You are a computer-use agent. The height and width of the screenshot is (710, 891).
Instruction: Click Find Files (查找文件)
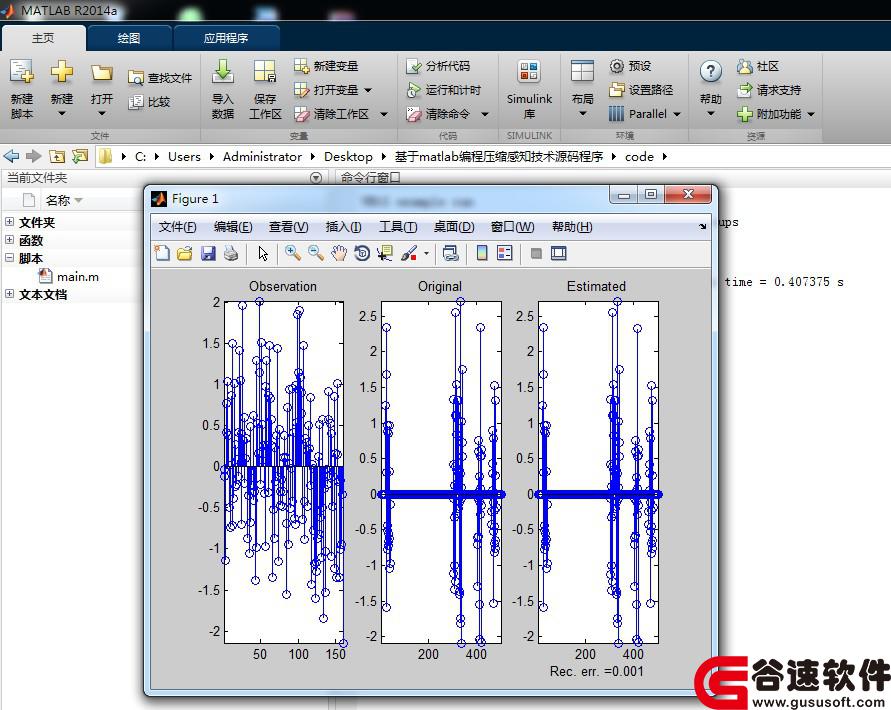(x=160, y=78)
